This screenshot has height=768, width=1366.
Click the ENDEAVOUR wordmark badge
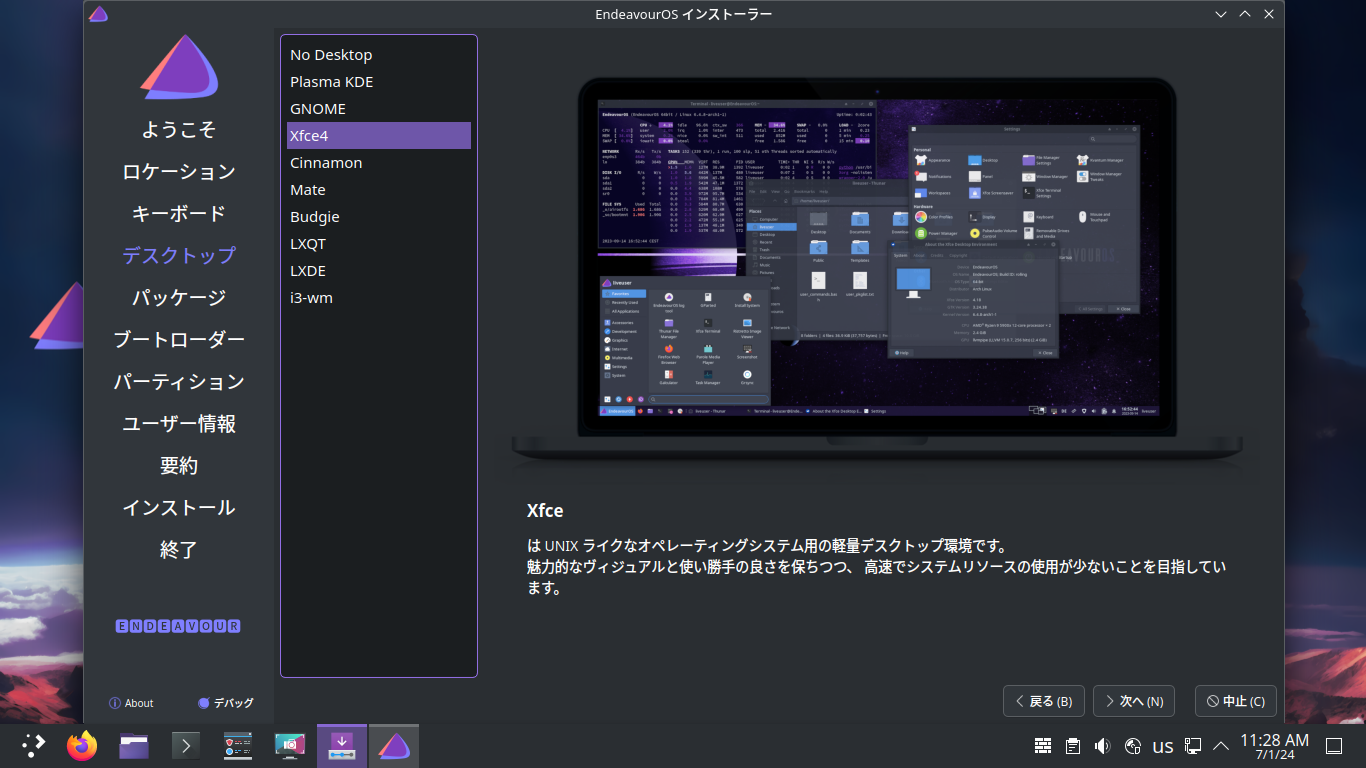178,626
